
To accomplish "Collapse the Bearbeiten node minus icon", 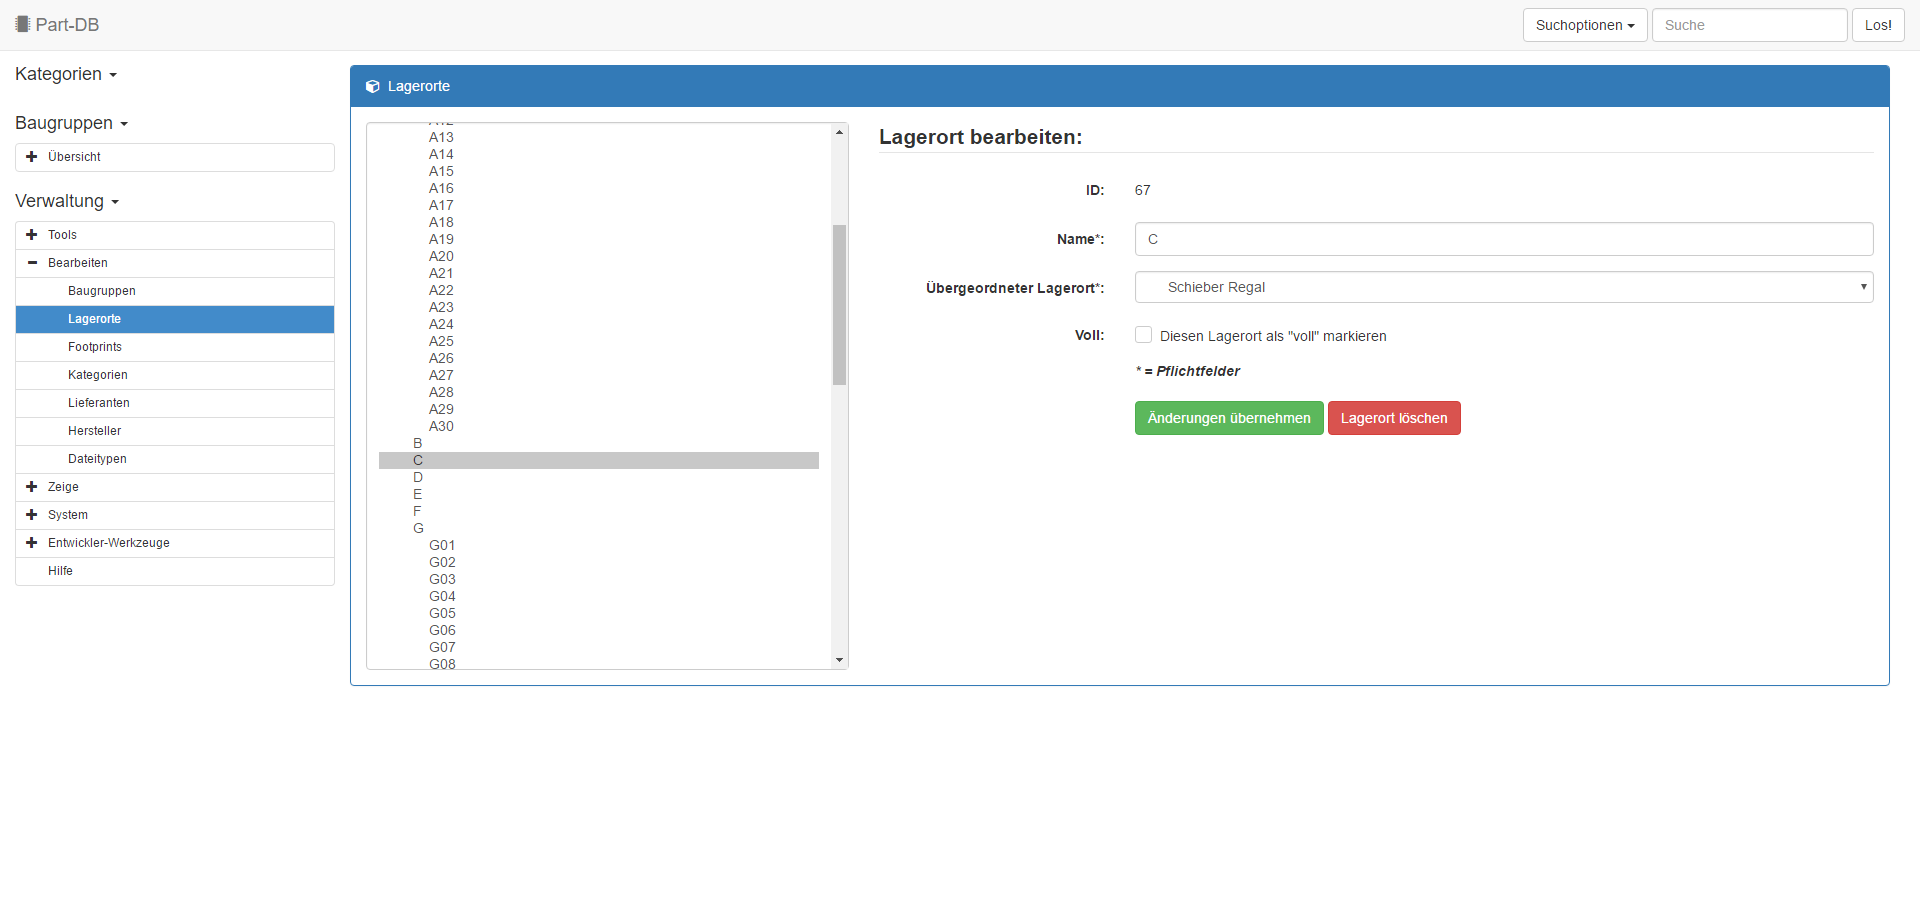I will coord(32,263).
